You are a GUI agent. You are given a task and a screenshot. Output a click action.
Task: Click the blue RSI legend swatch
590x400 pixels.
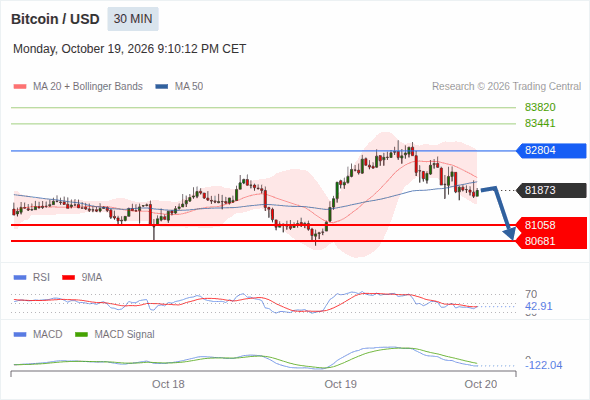point(20,278)
